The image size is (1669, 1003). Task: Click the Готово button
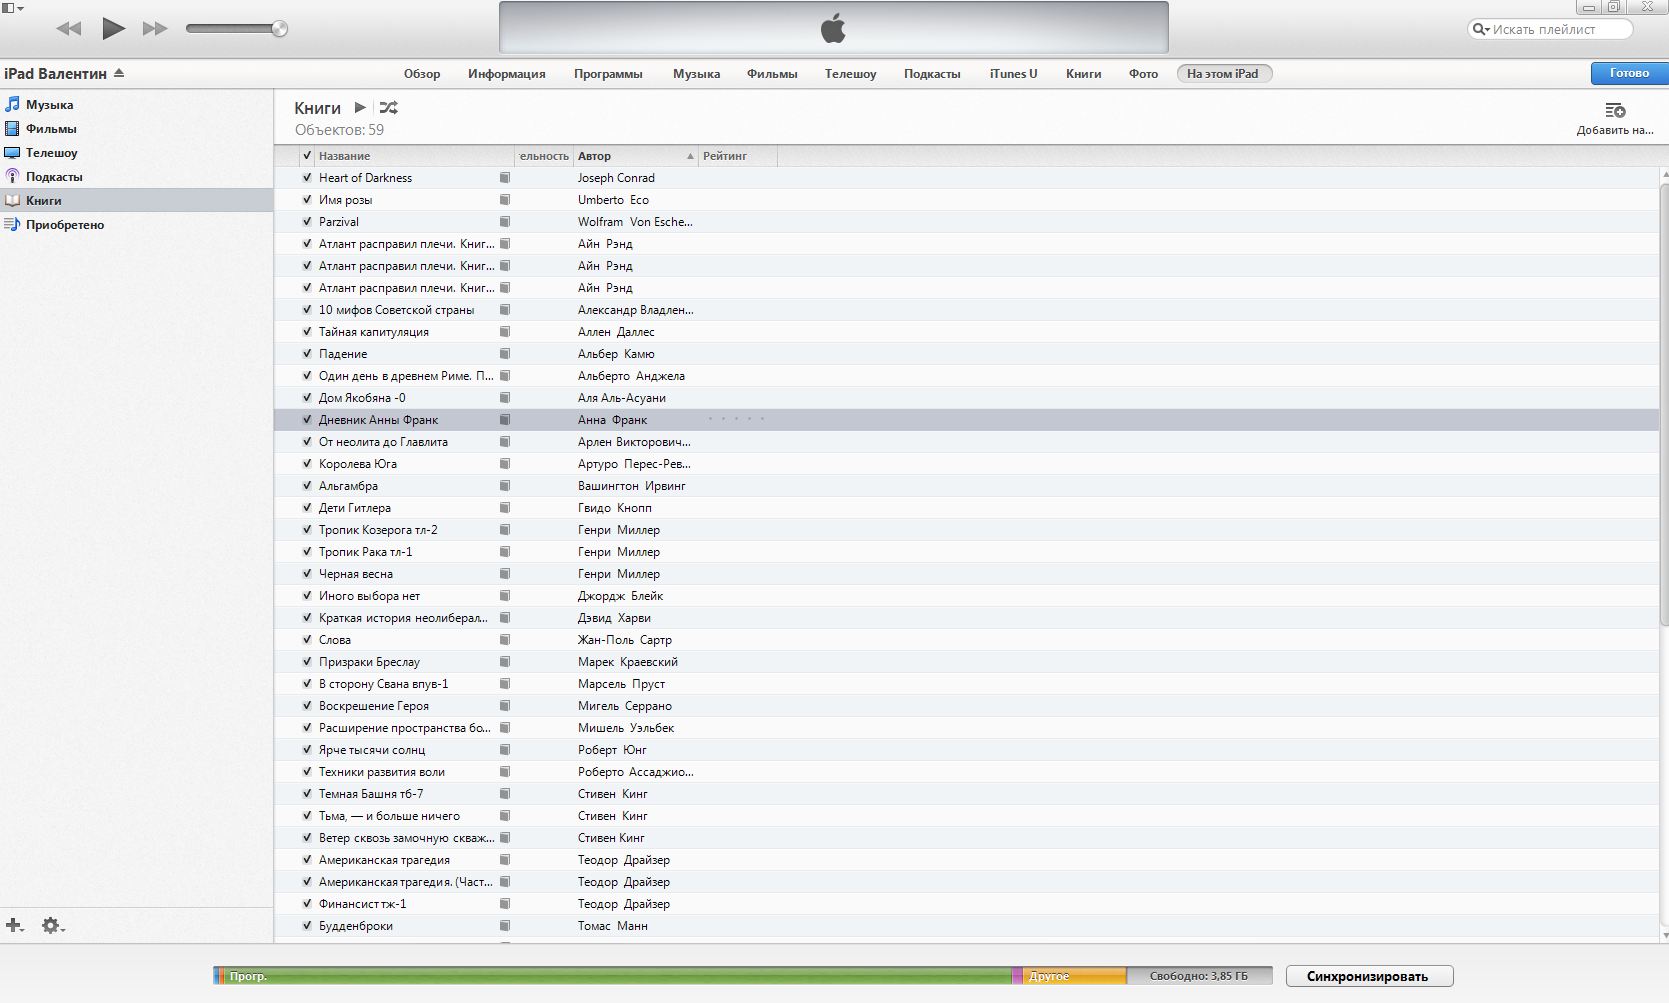(x=1629, y=73)
